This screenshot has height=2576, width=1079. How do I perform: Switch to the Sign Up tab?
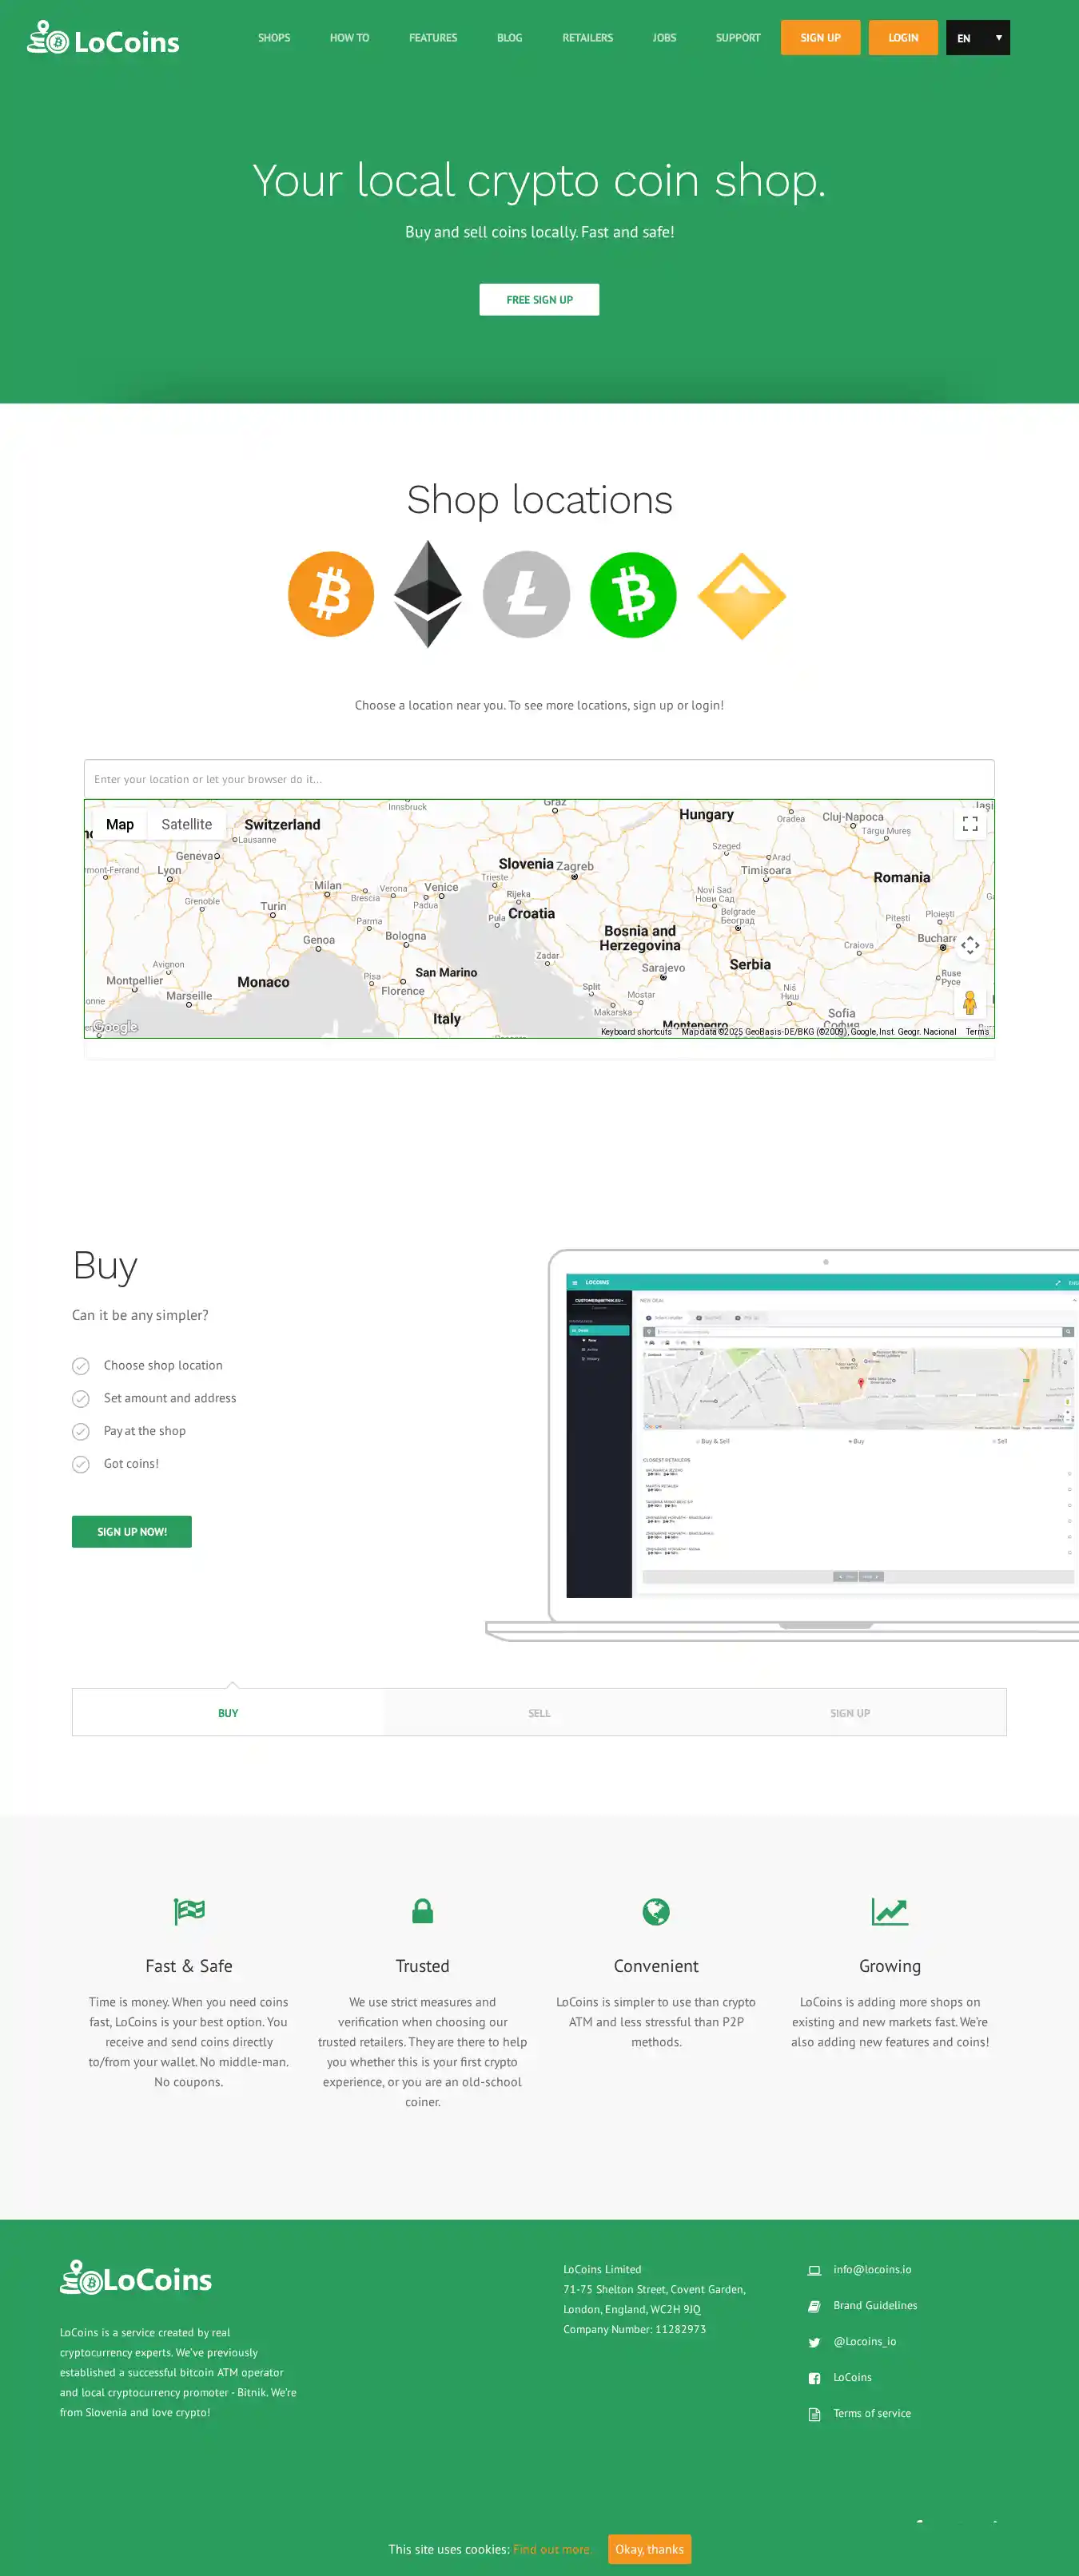point(849,1713)
